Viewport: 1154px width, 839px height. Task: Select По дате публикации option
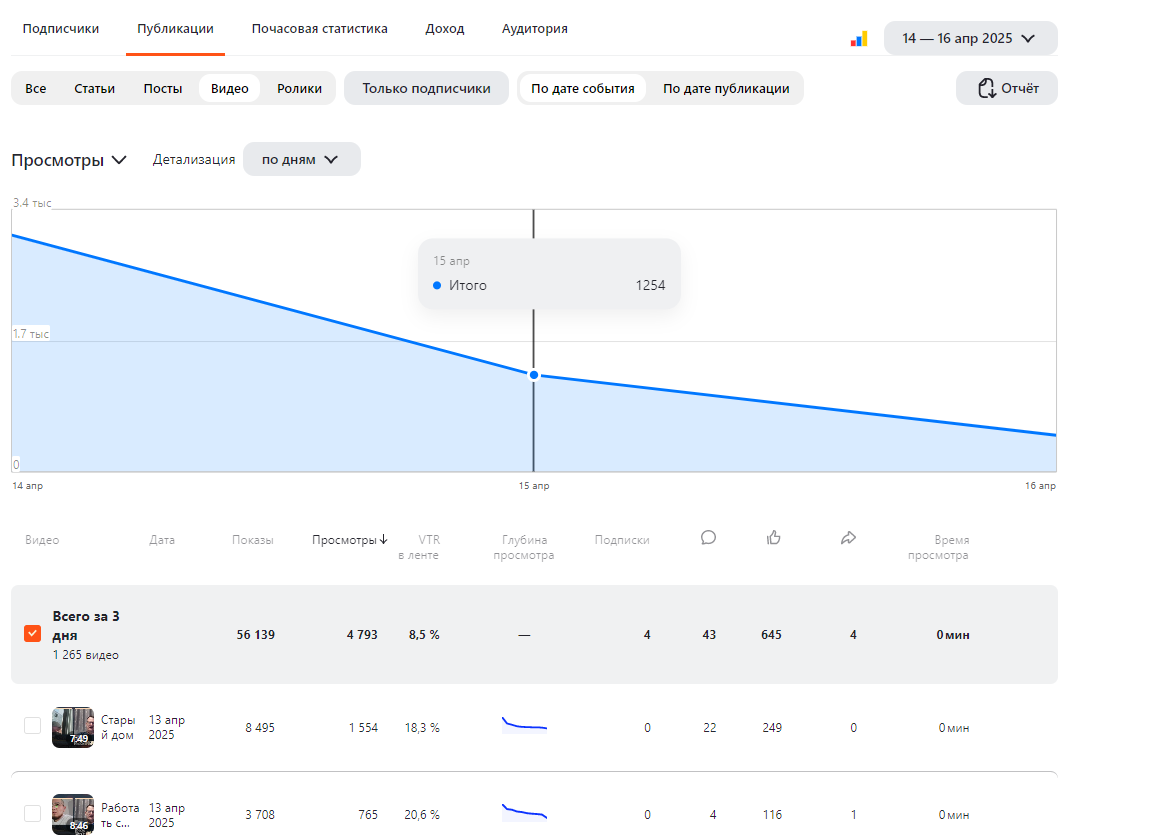(x=726, y=88)
